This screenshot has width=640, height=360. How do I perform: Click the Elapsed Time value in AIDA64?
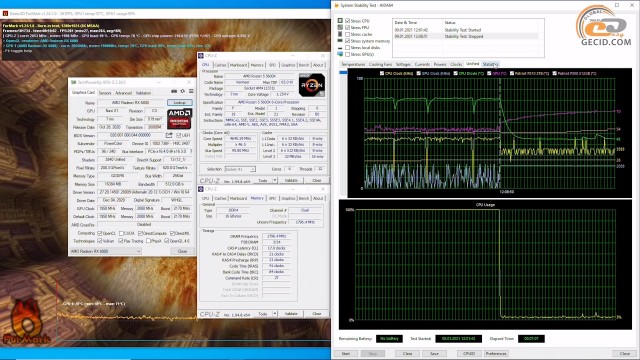coord(531,339)
